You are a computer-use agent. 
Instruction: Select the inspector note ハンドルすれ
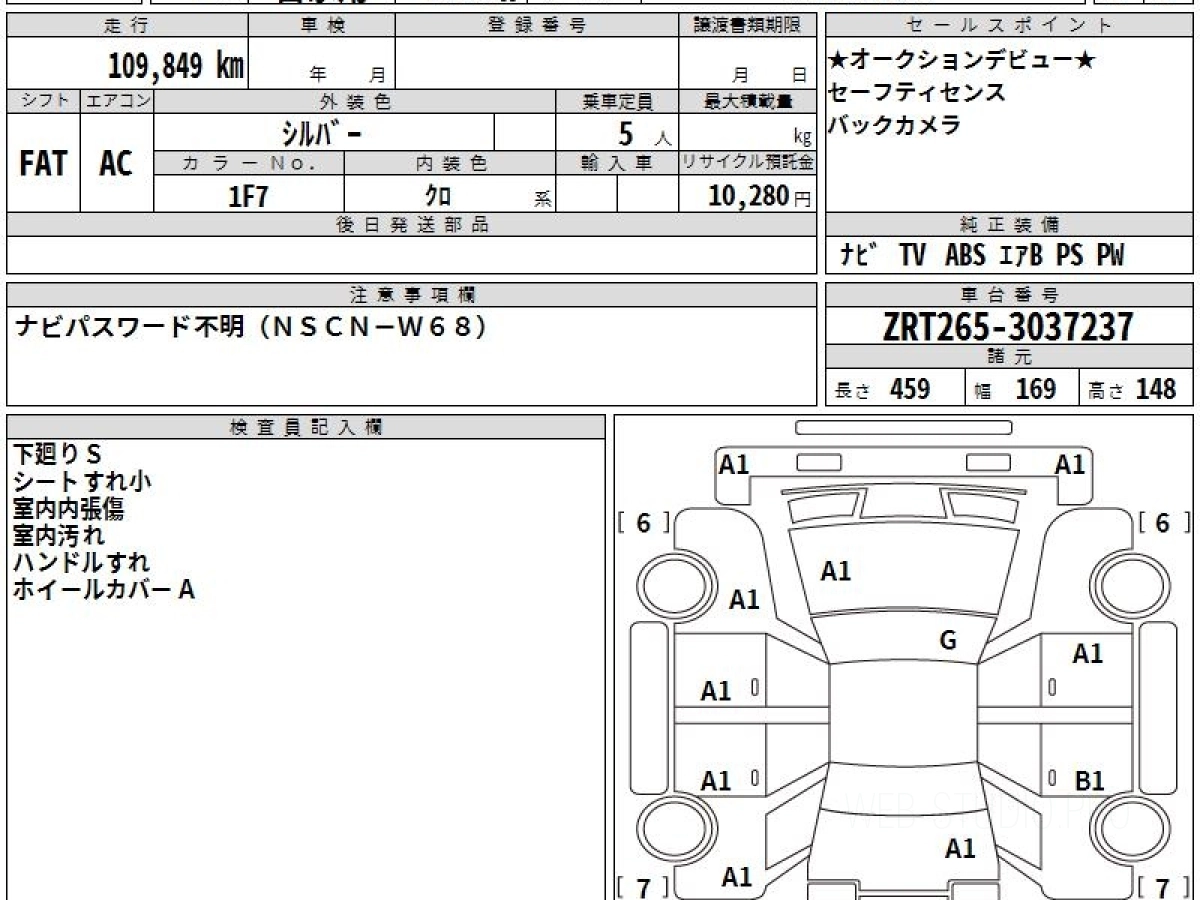[x=81, y=562]
